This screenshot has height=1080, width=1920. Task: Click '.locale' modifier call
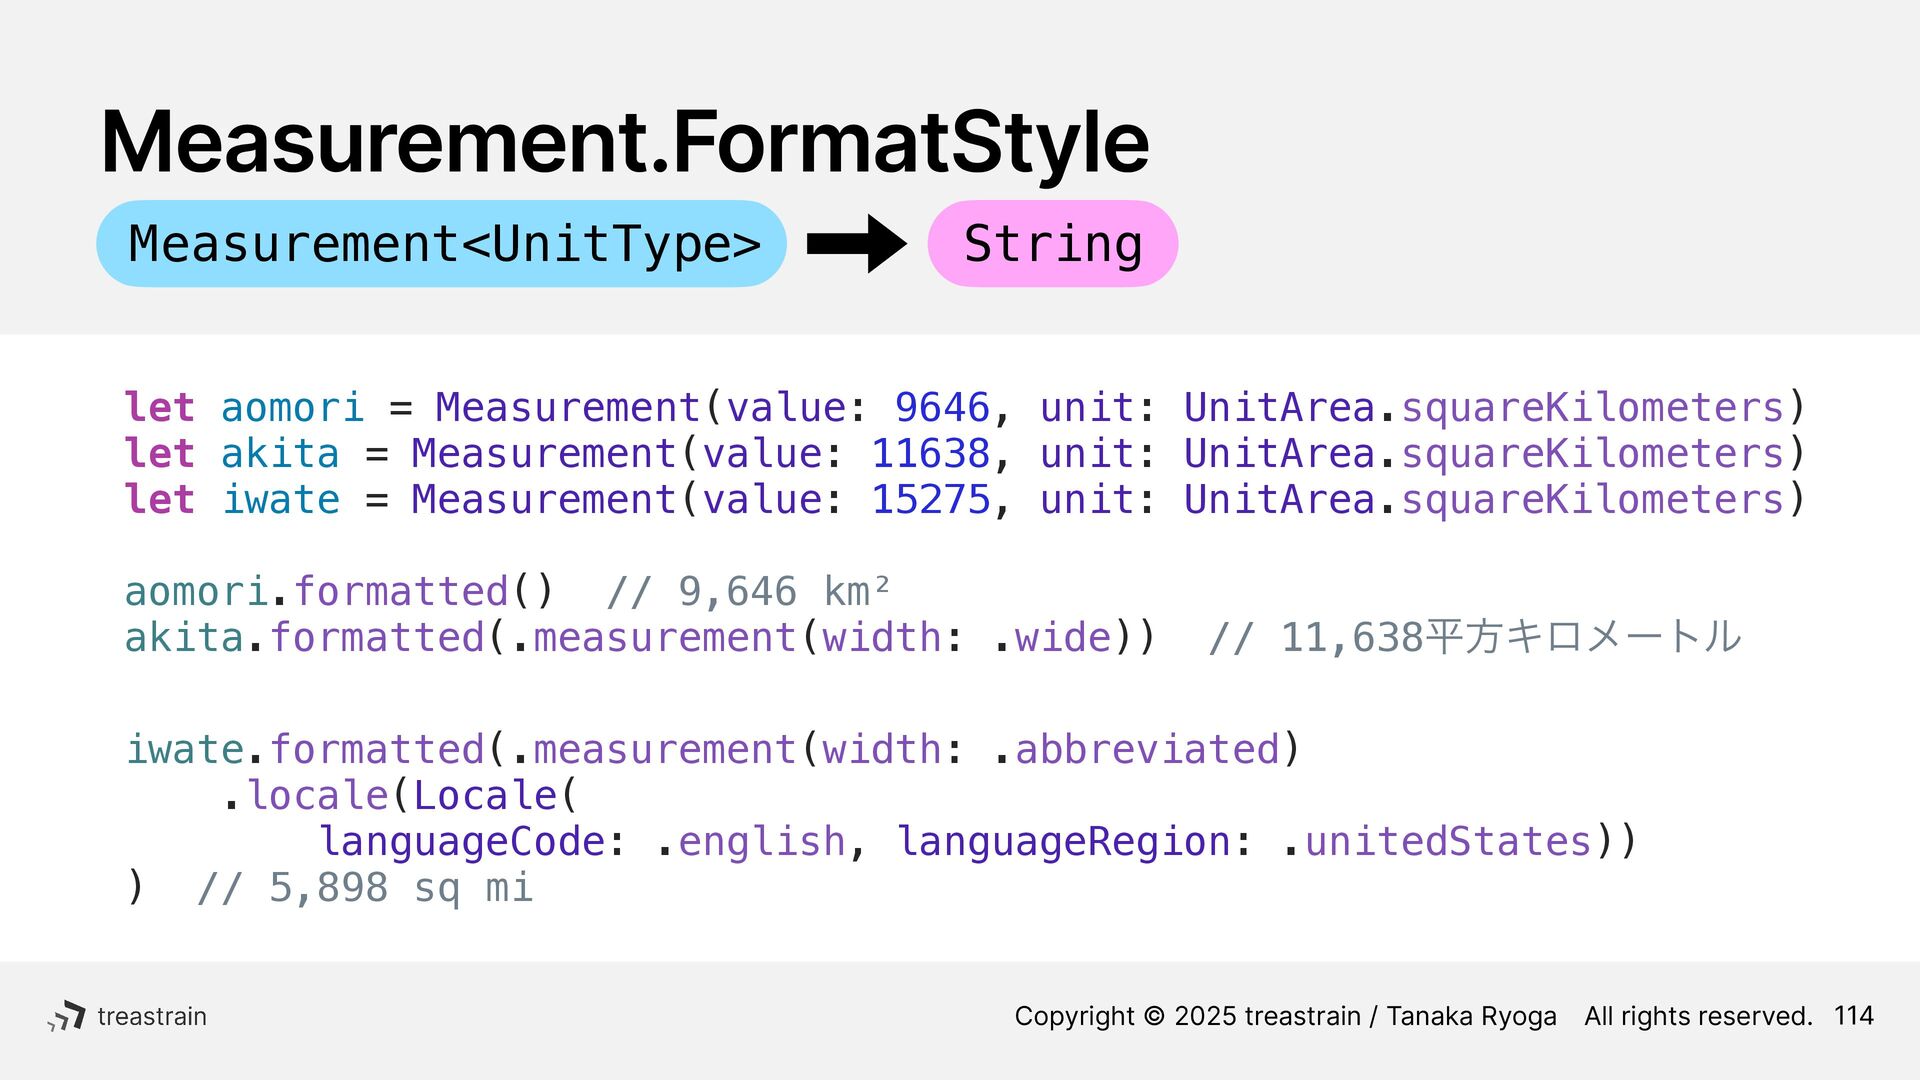(x=305, y=796)
